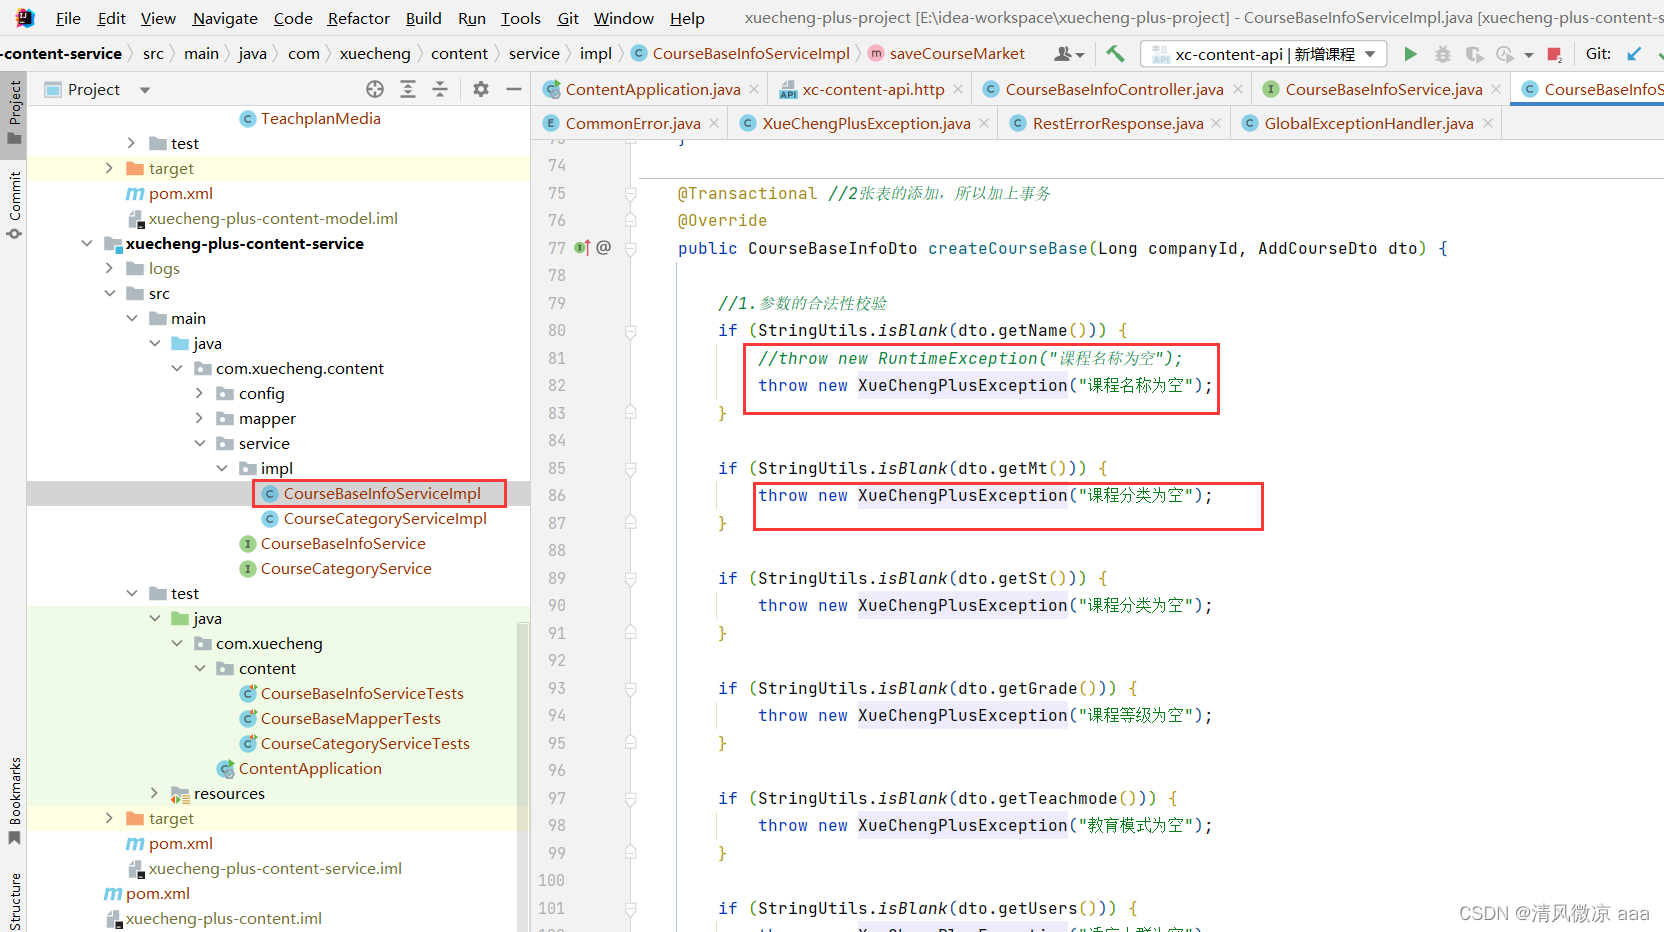The height and width of the screenshot is (932, 1664).
Task: Open the Refactor menu
Action: [359, 18]
